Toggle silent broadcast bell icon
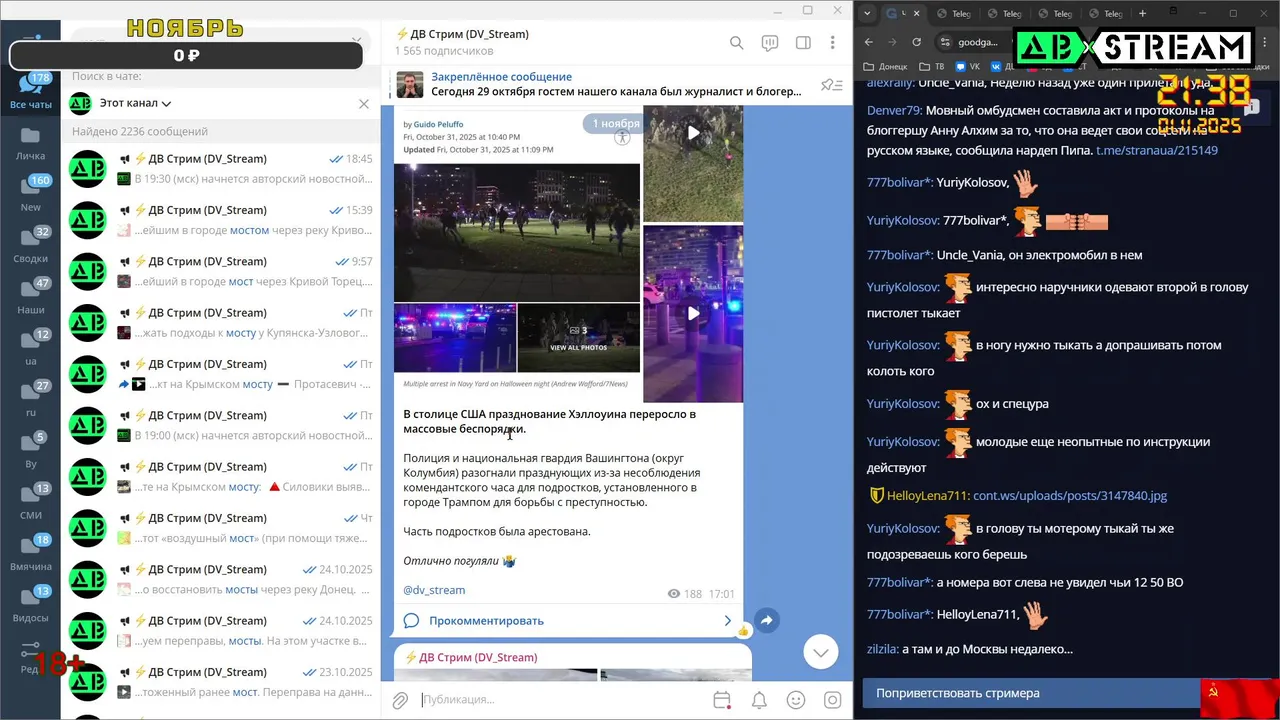 [759, 700]
